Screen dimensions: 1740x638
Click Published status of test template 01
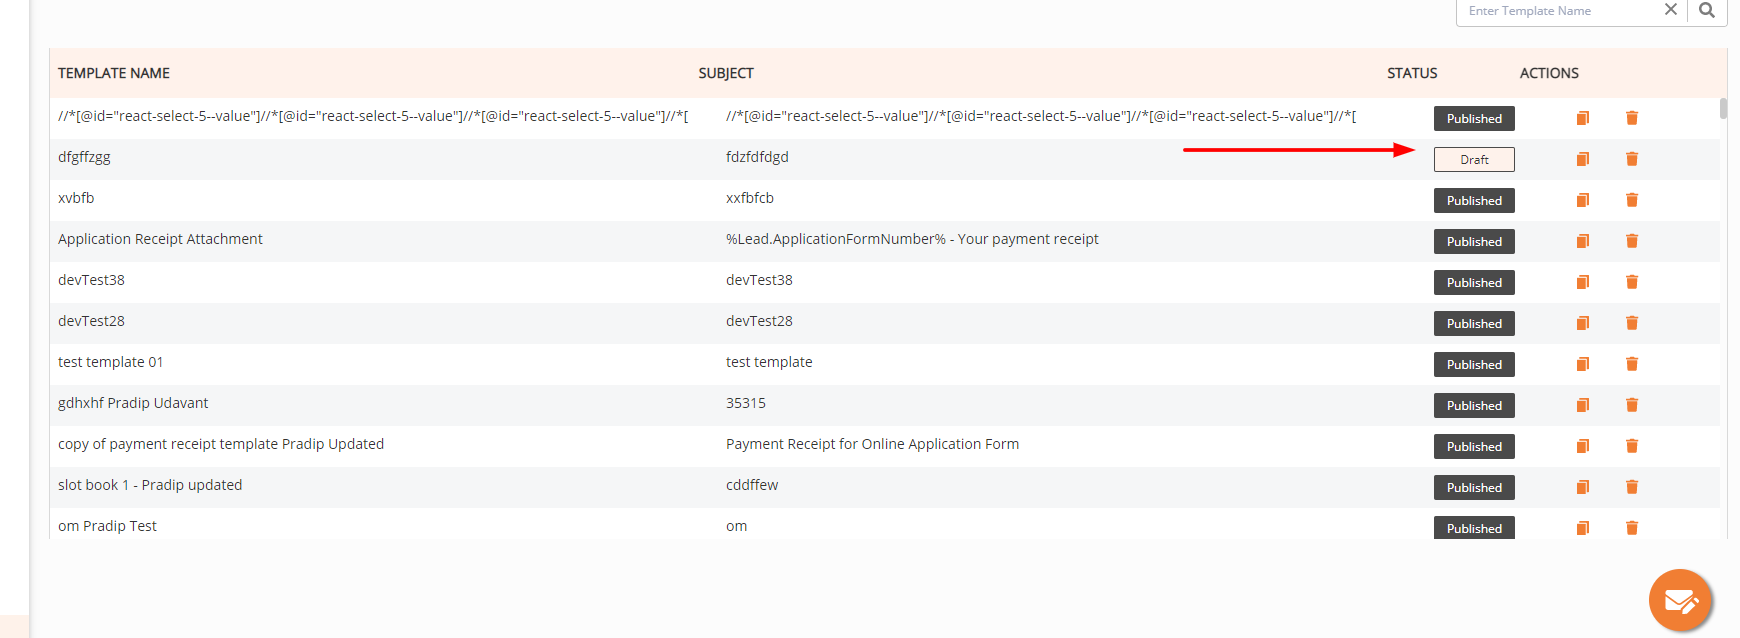(1474, 364)
